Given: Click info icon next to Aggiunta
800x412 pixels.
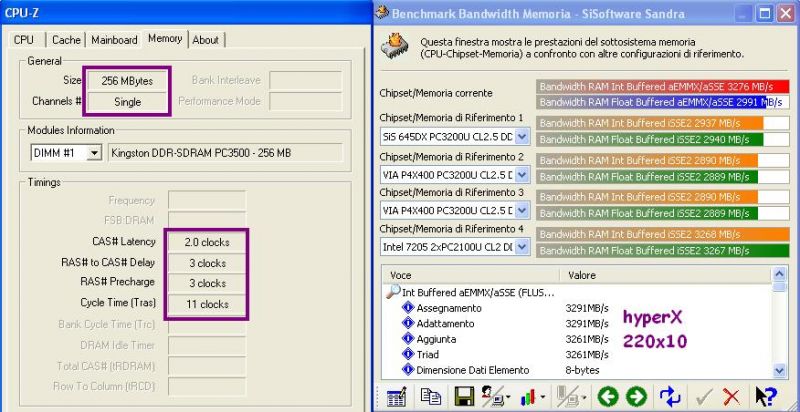Looking at the screenshot, I should (x=408, y=339).
